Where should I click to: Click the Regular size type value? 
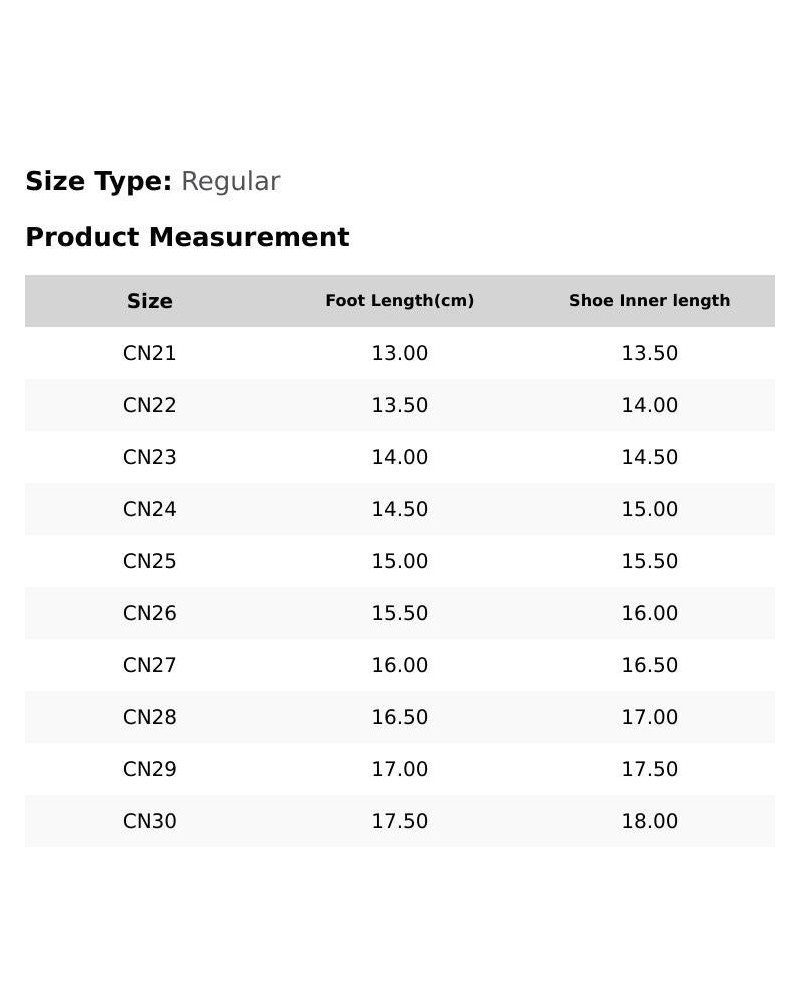230,182
